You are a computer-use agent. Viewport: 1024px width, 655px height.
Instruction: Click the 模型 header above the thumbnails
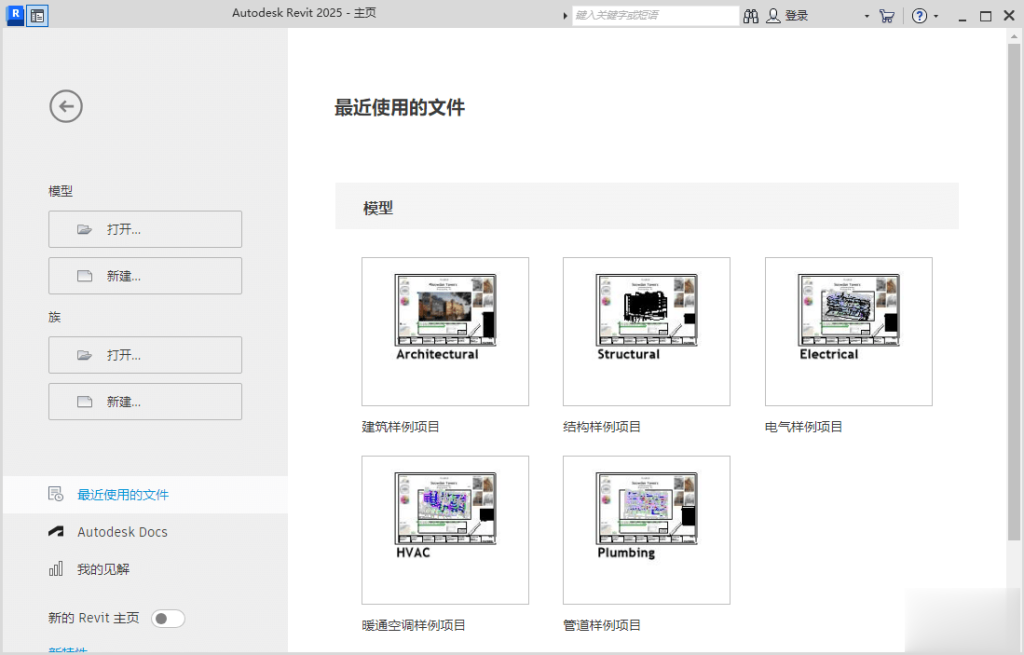(x=378, y=208)
